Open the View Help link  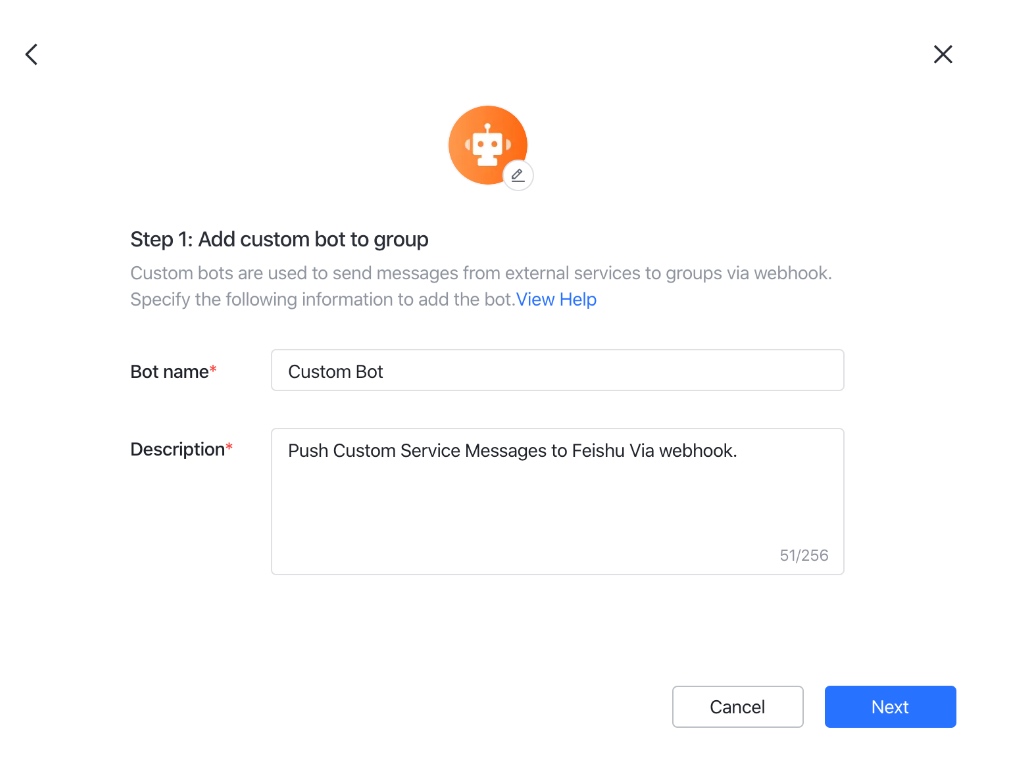pyautogui.click(x=556, y=300)
